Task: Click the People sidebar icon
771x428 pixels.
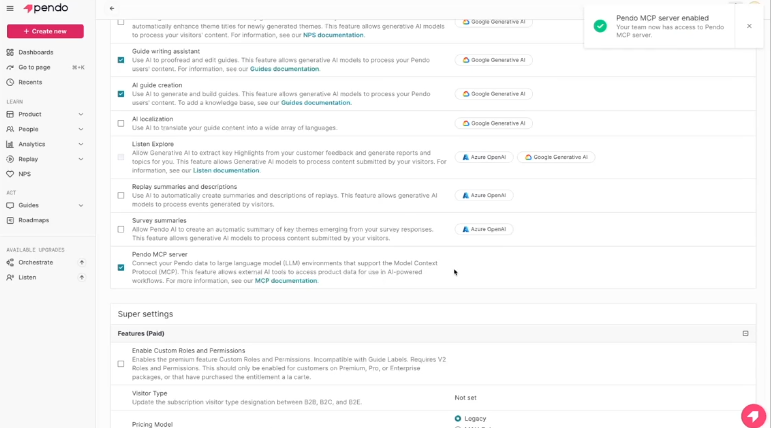Action: [x=10, y=129]
